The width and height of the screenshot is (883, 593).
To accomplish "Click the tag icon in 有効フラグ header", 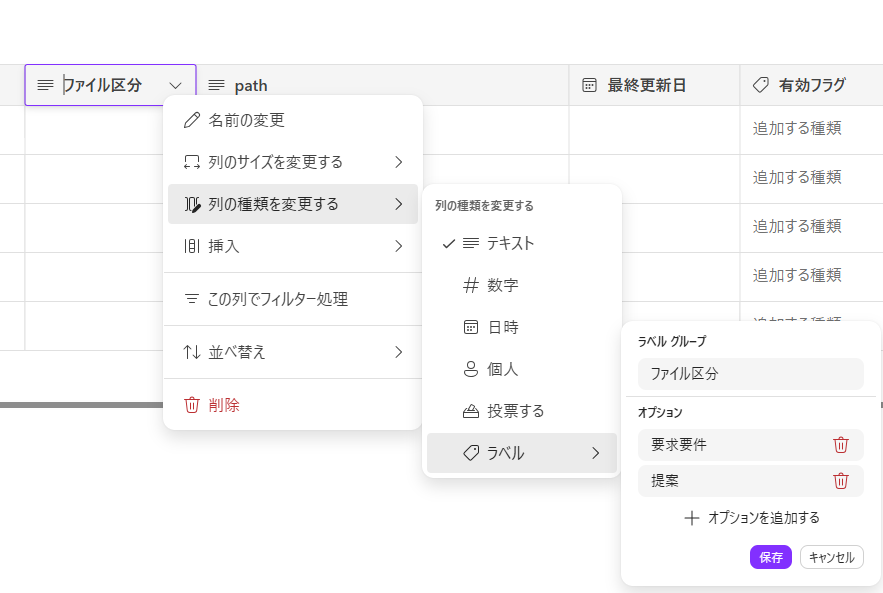I will click(x=761, y=85).
